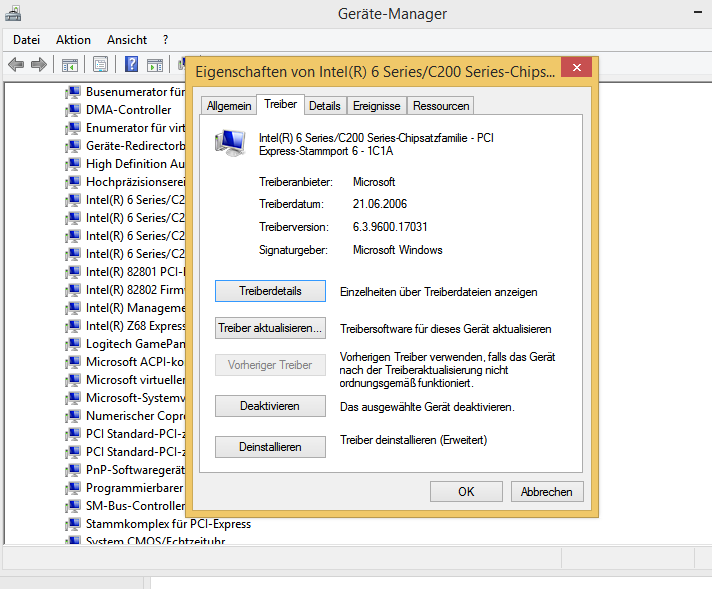The image size is (712, 589).
Task: Click the device icon beside Logitech GamePan
Action: (73, 344)
